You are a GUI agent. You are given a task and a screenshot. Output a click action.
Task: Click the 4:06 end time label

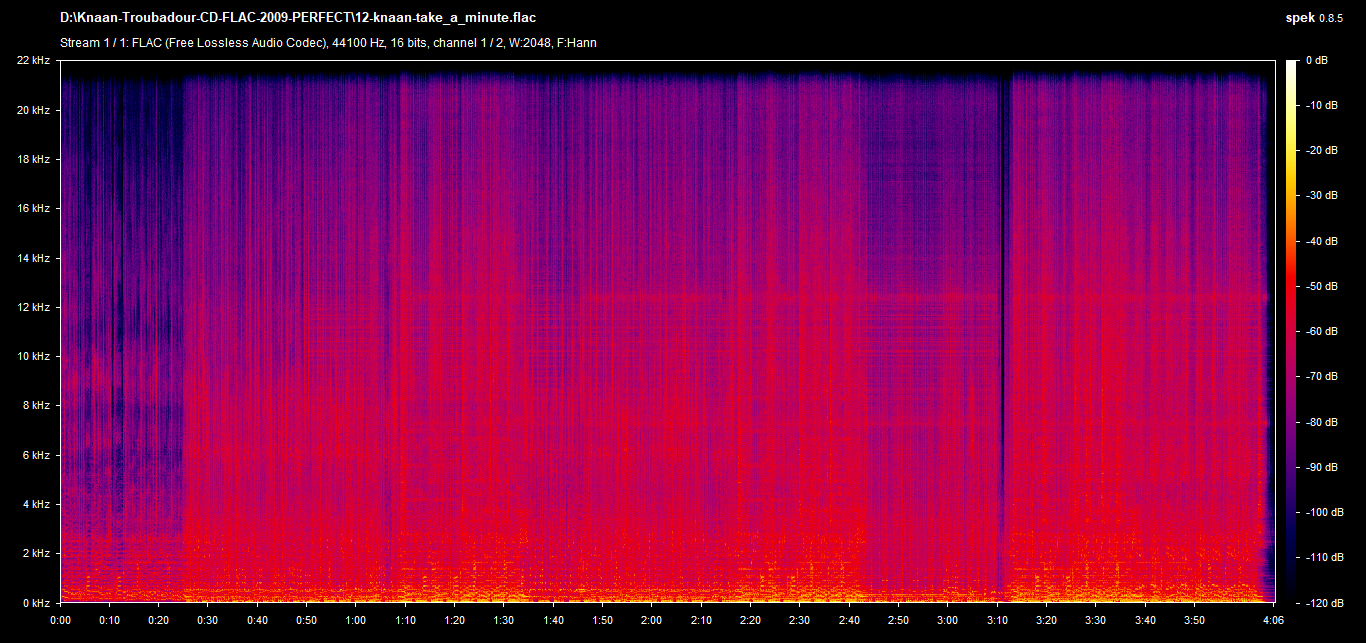click(1272, 619)
